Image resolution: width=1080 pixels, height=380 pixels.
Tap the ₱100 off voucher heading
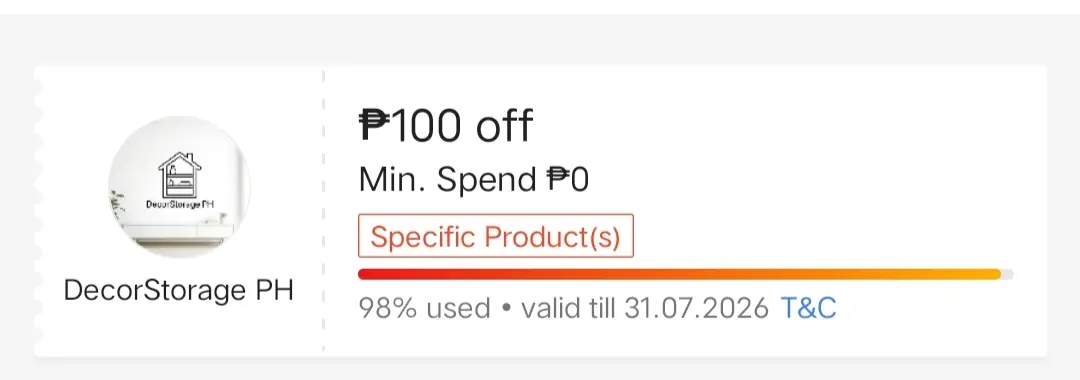[x=446, y=125]
